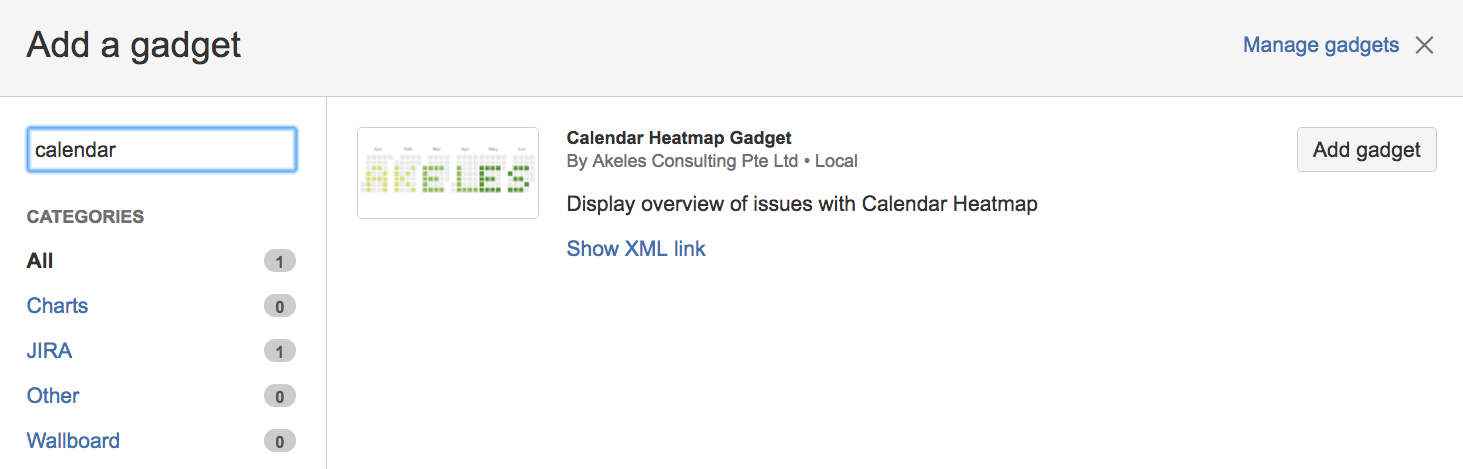This screenshot has width=1463, height=469.
Task: Open the Manage gadgets link
Action: click(x=1320, y=45)
